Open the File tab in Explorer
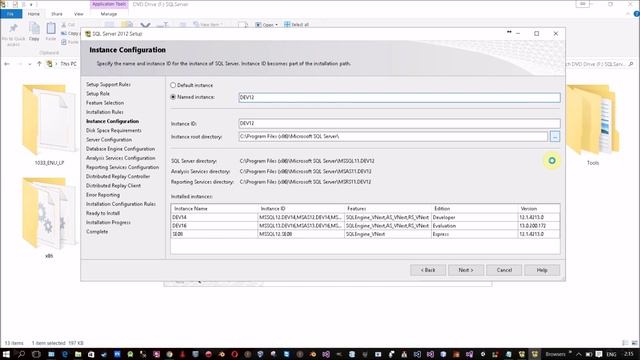 click(11, 14)
